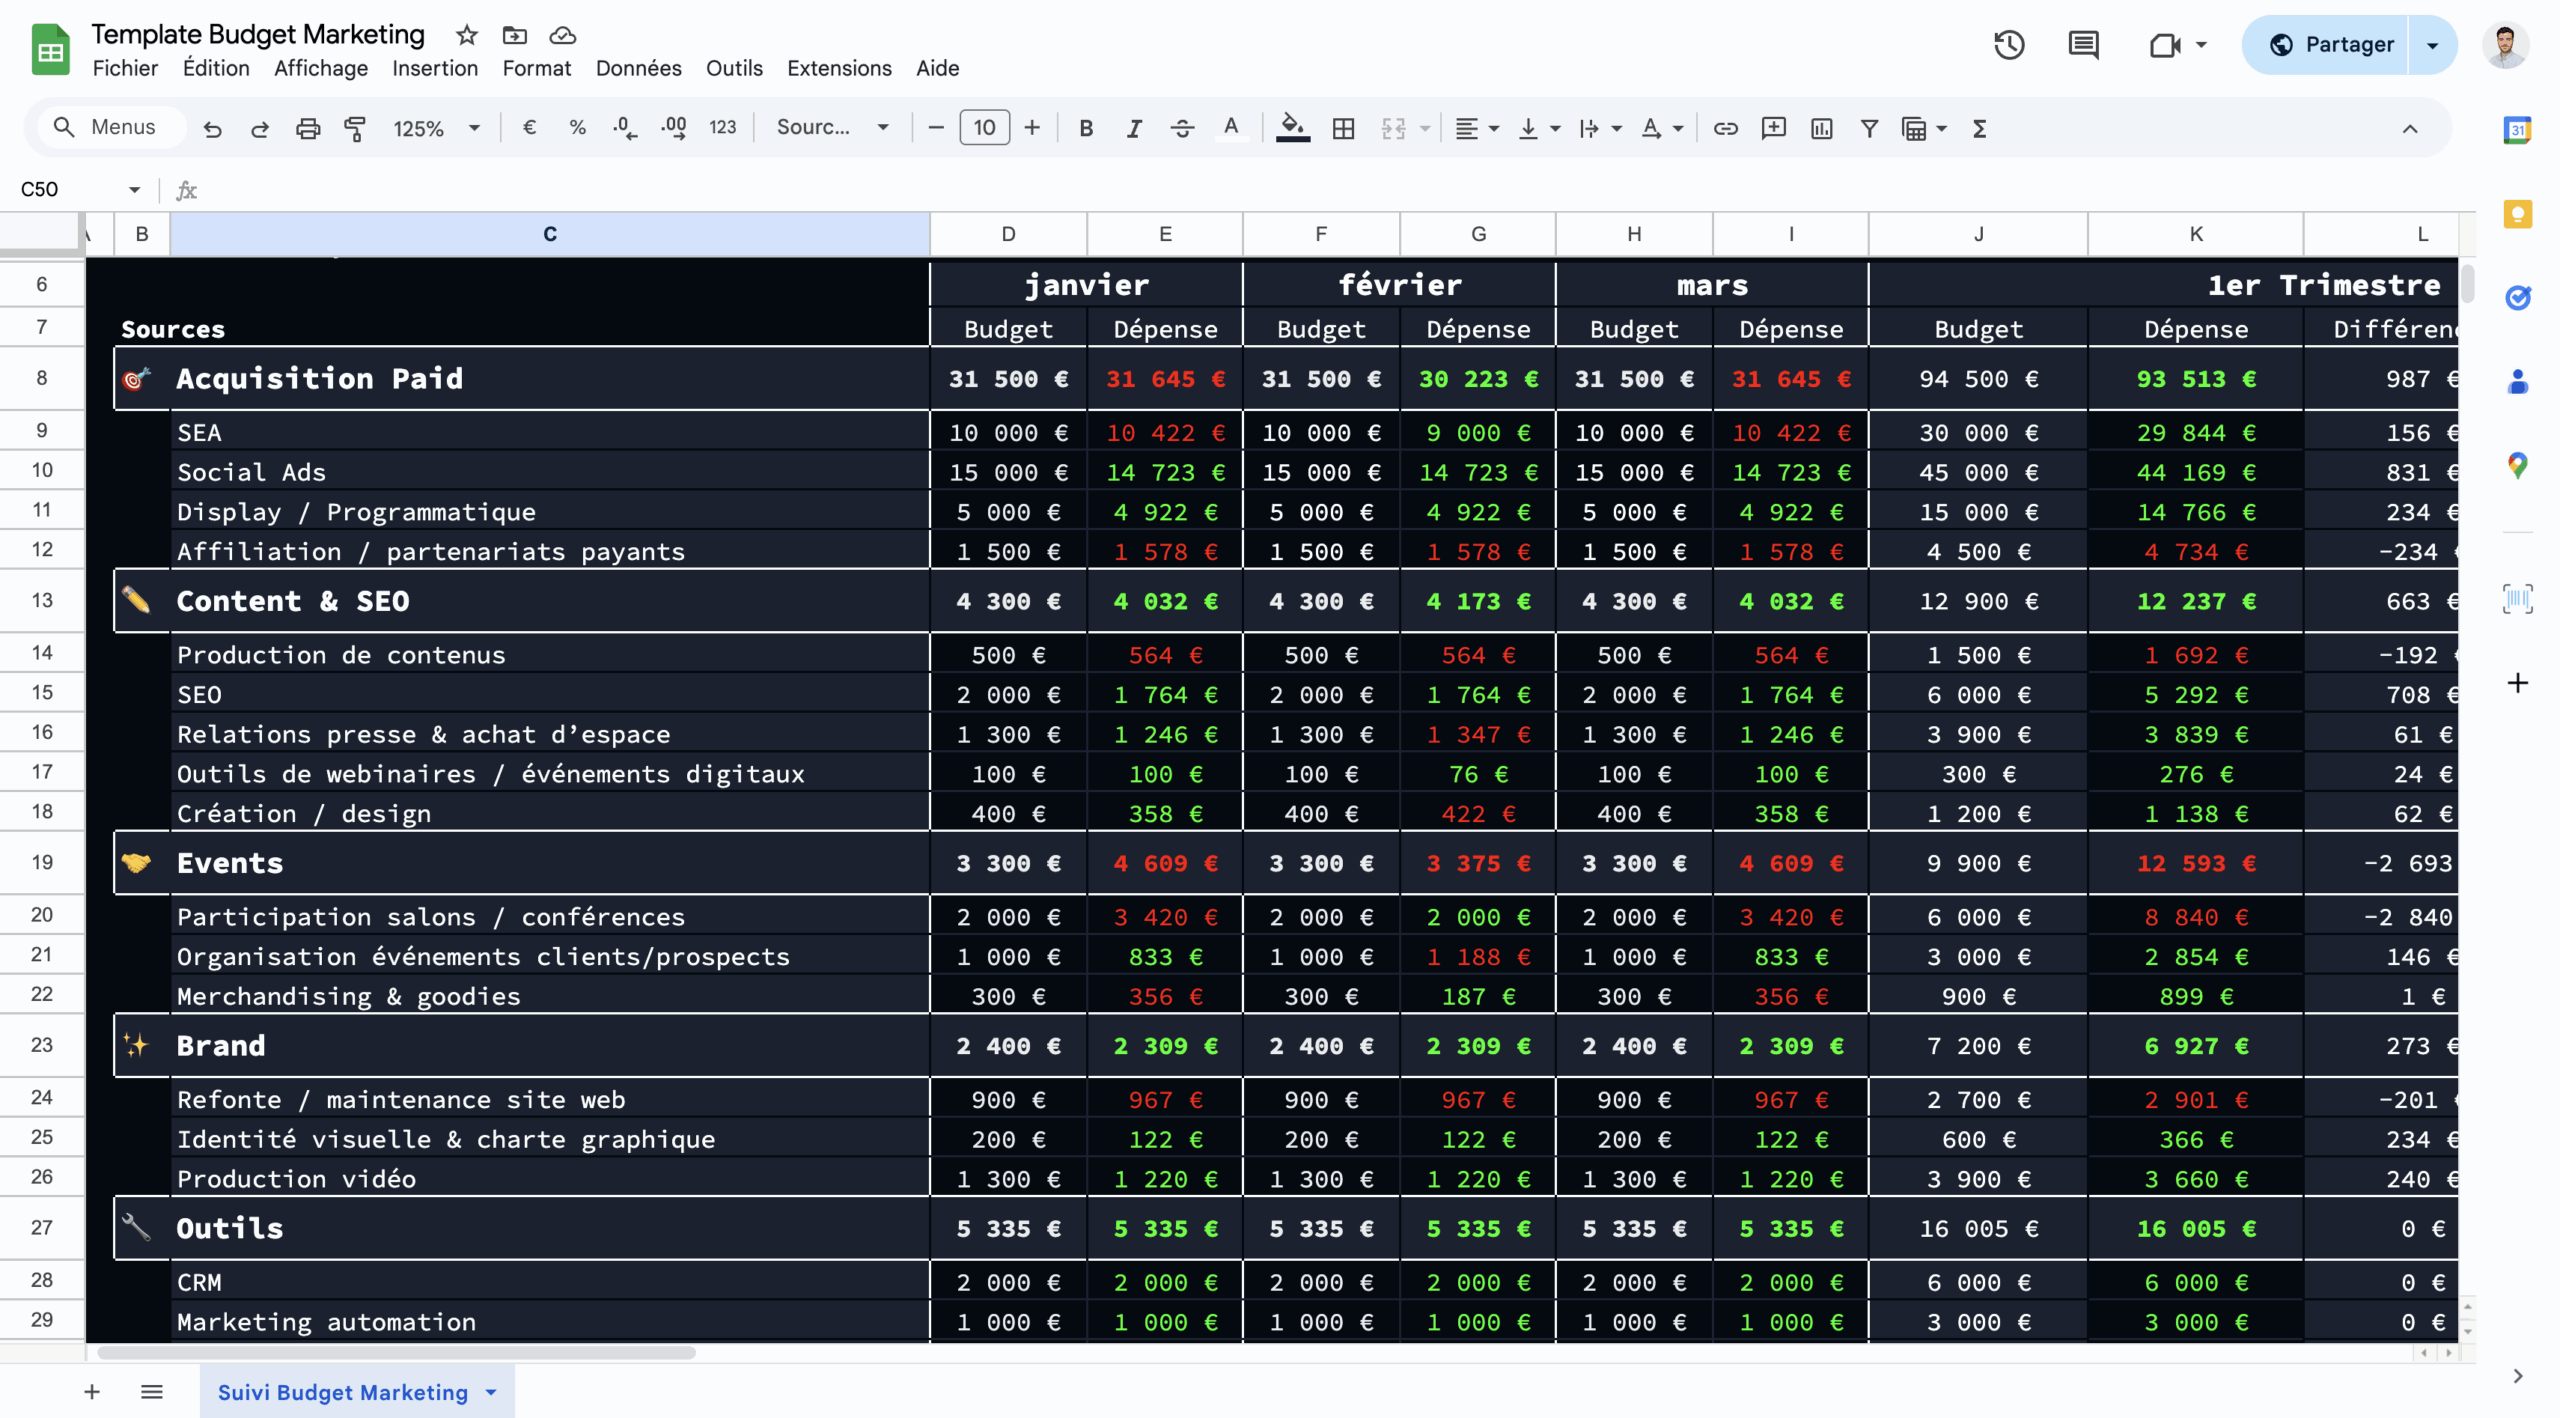
Task: Expand the Suivi Budget Marketing tab arrow
Action: click(x=491, y=1392)
